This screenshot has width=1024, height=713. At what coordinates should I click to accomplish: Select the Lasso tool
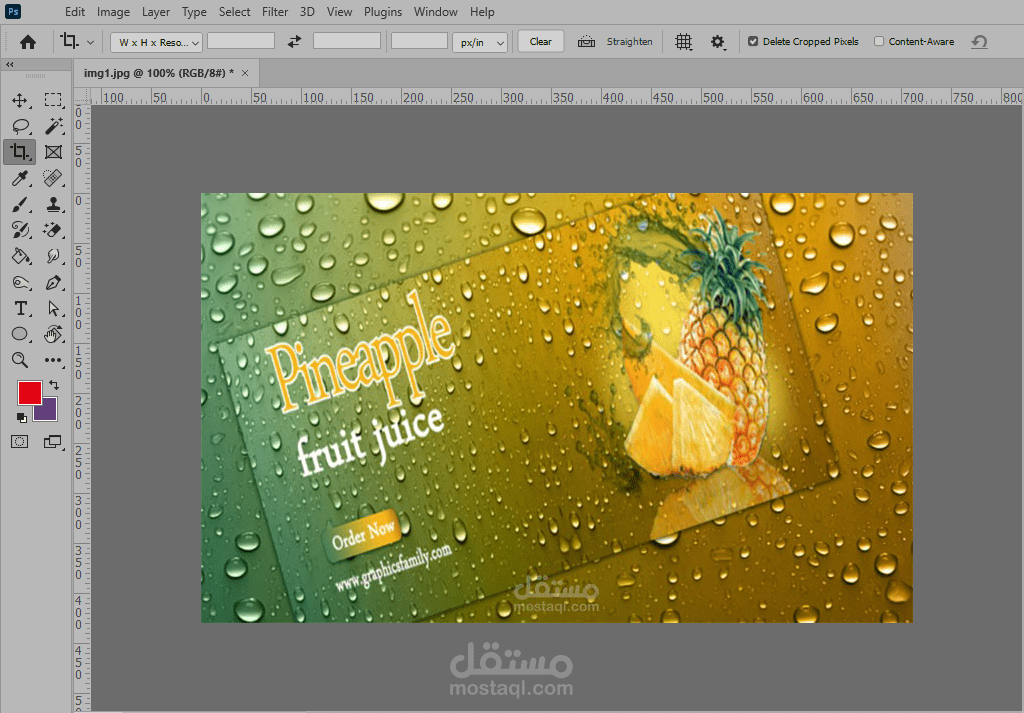(x=20, y=126)
